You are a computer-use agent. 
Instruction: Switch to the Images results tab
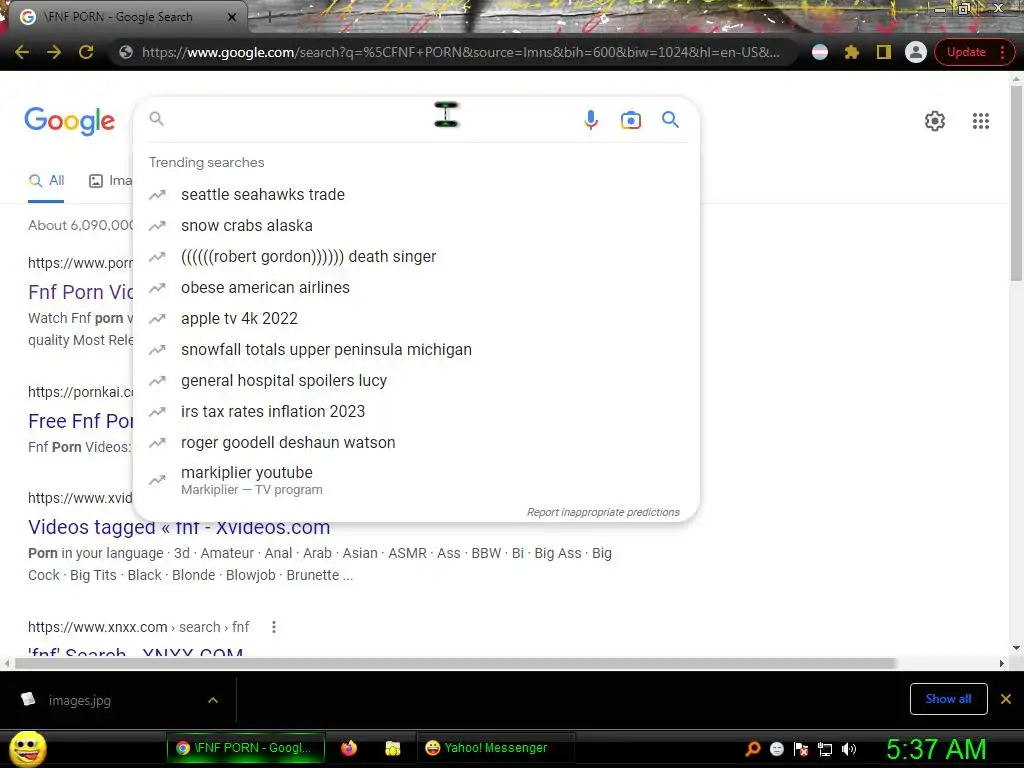click(x=110, y=181)
